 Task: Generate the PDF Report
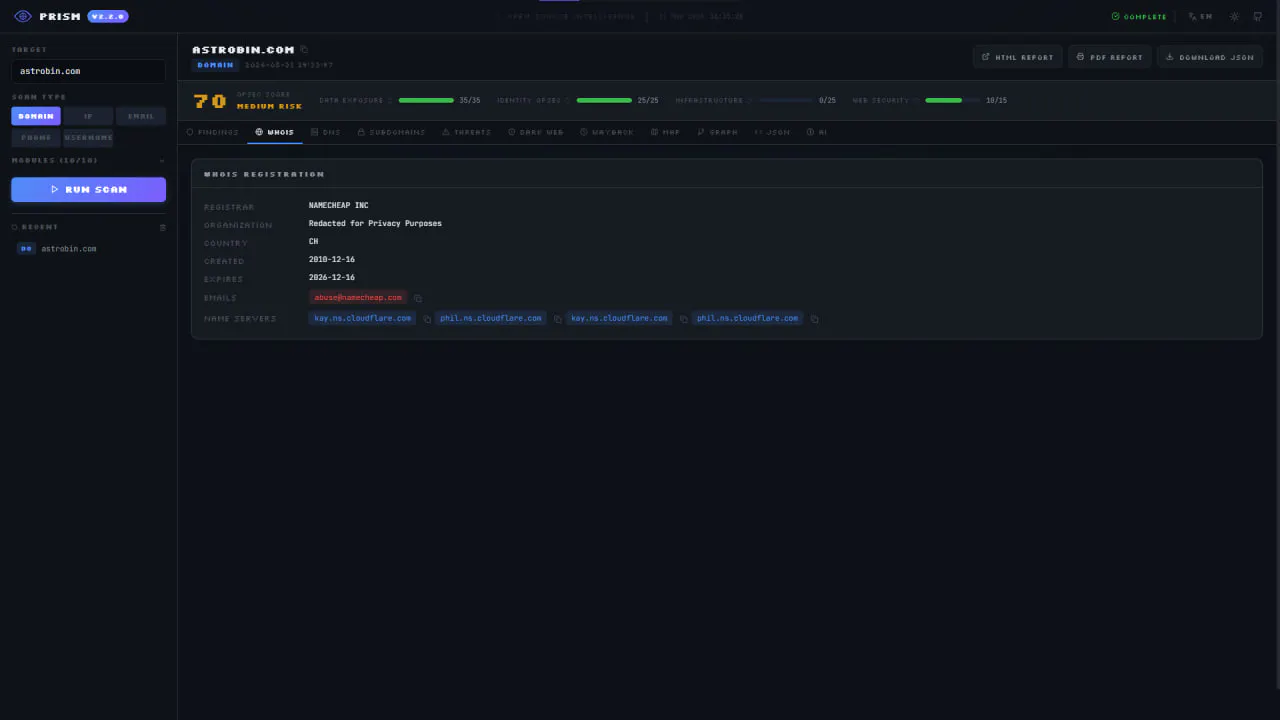pos(1110,57)
